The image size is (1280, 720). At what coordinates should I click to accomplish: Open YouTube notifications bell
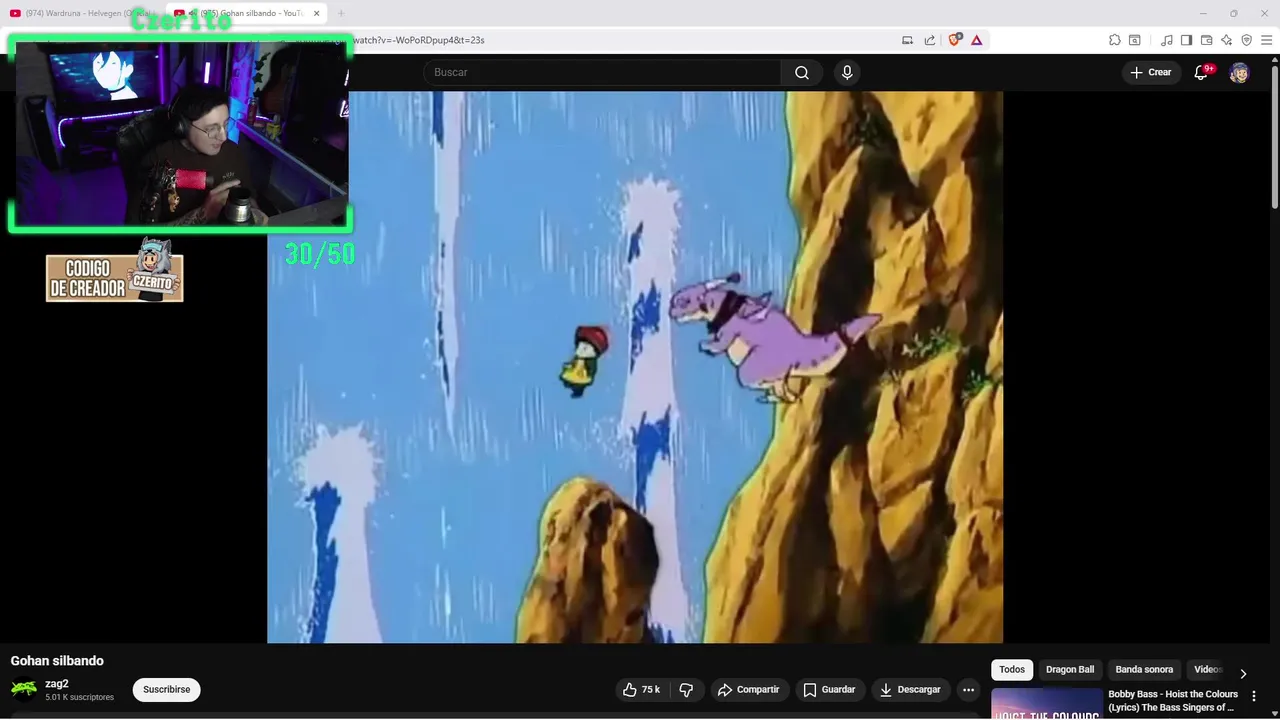[x=1202, y=72]
